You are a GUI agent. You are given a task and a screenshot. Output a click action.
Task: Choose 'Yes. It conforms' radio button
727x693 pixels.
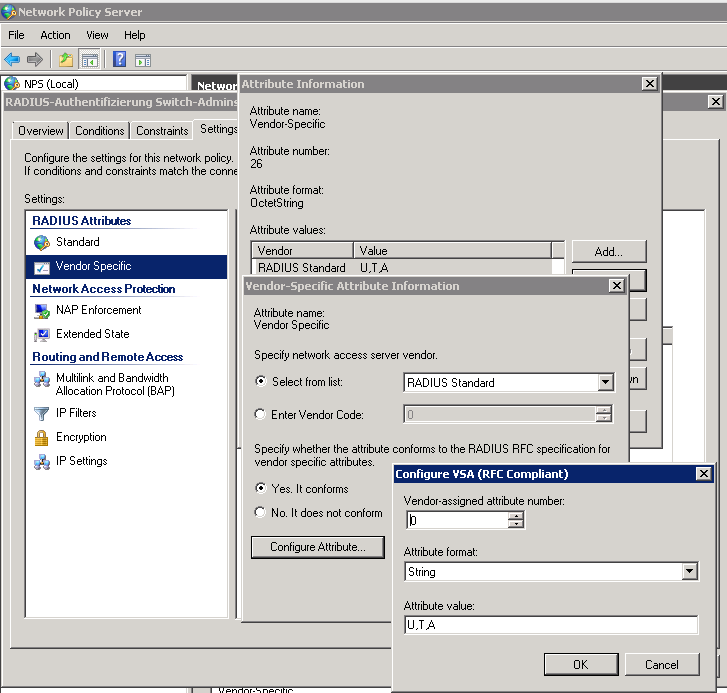[x=261, y=488]
